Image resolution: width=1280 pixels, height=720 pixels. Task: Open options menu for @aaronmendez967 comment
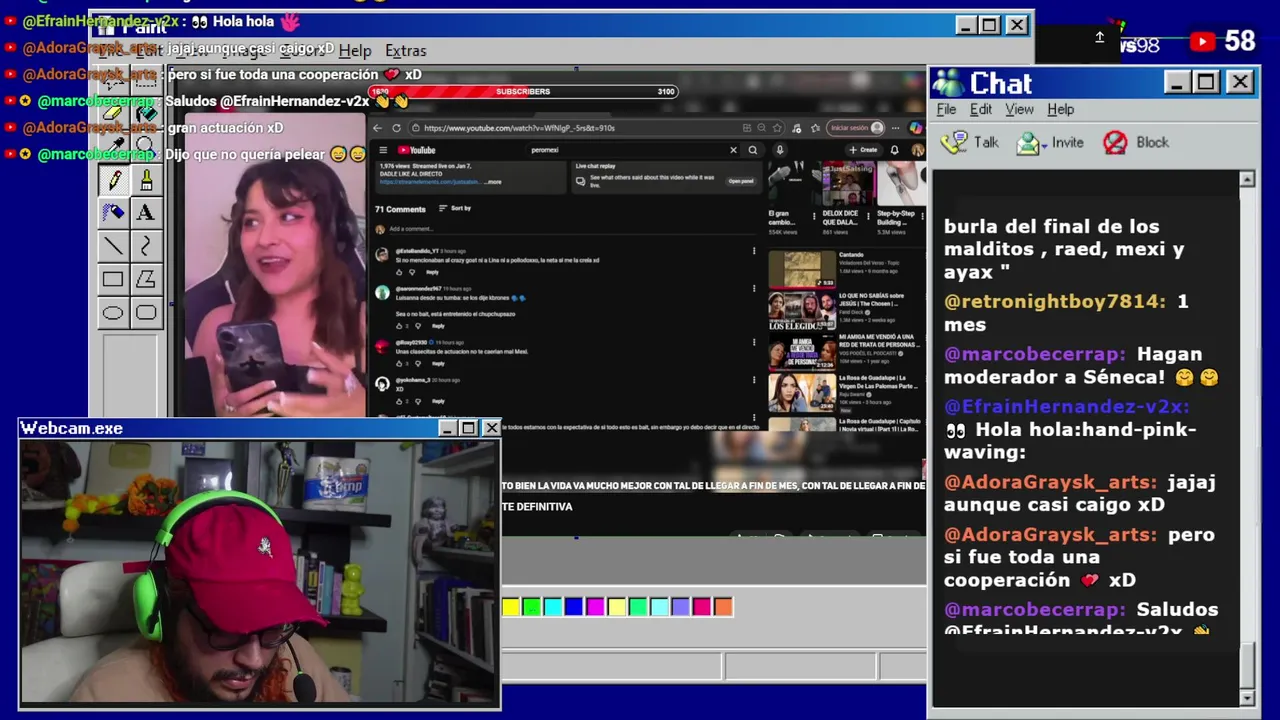tap(754, 289)
